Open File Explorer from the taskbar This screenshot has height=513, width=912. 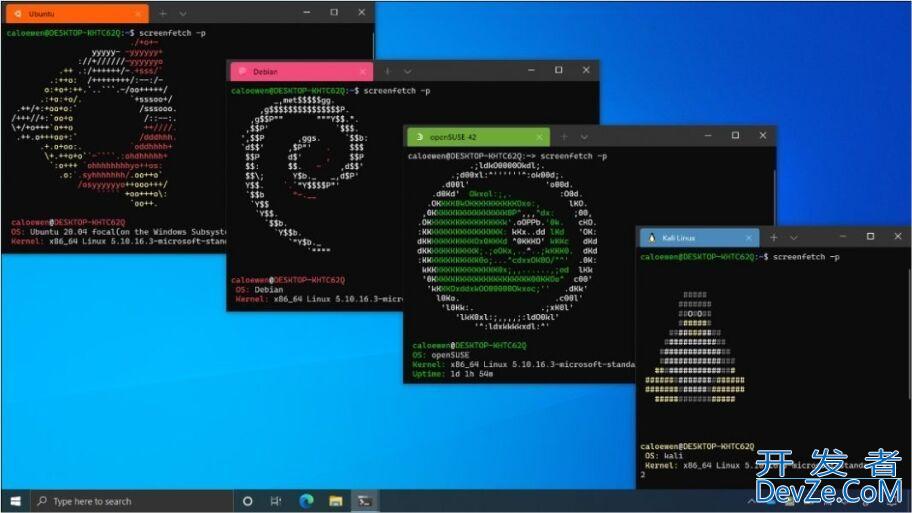[x=336, y=501]
